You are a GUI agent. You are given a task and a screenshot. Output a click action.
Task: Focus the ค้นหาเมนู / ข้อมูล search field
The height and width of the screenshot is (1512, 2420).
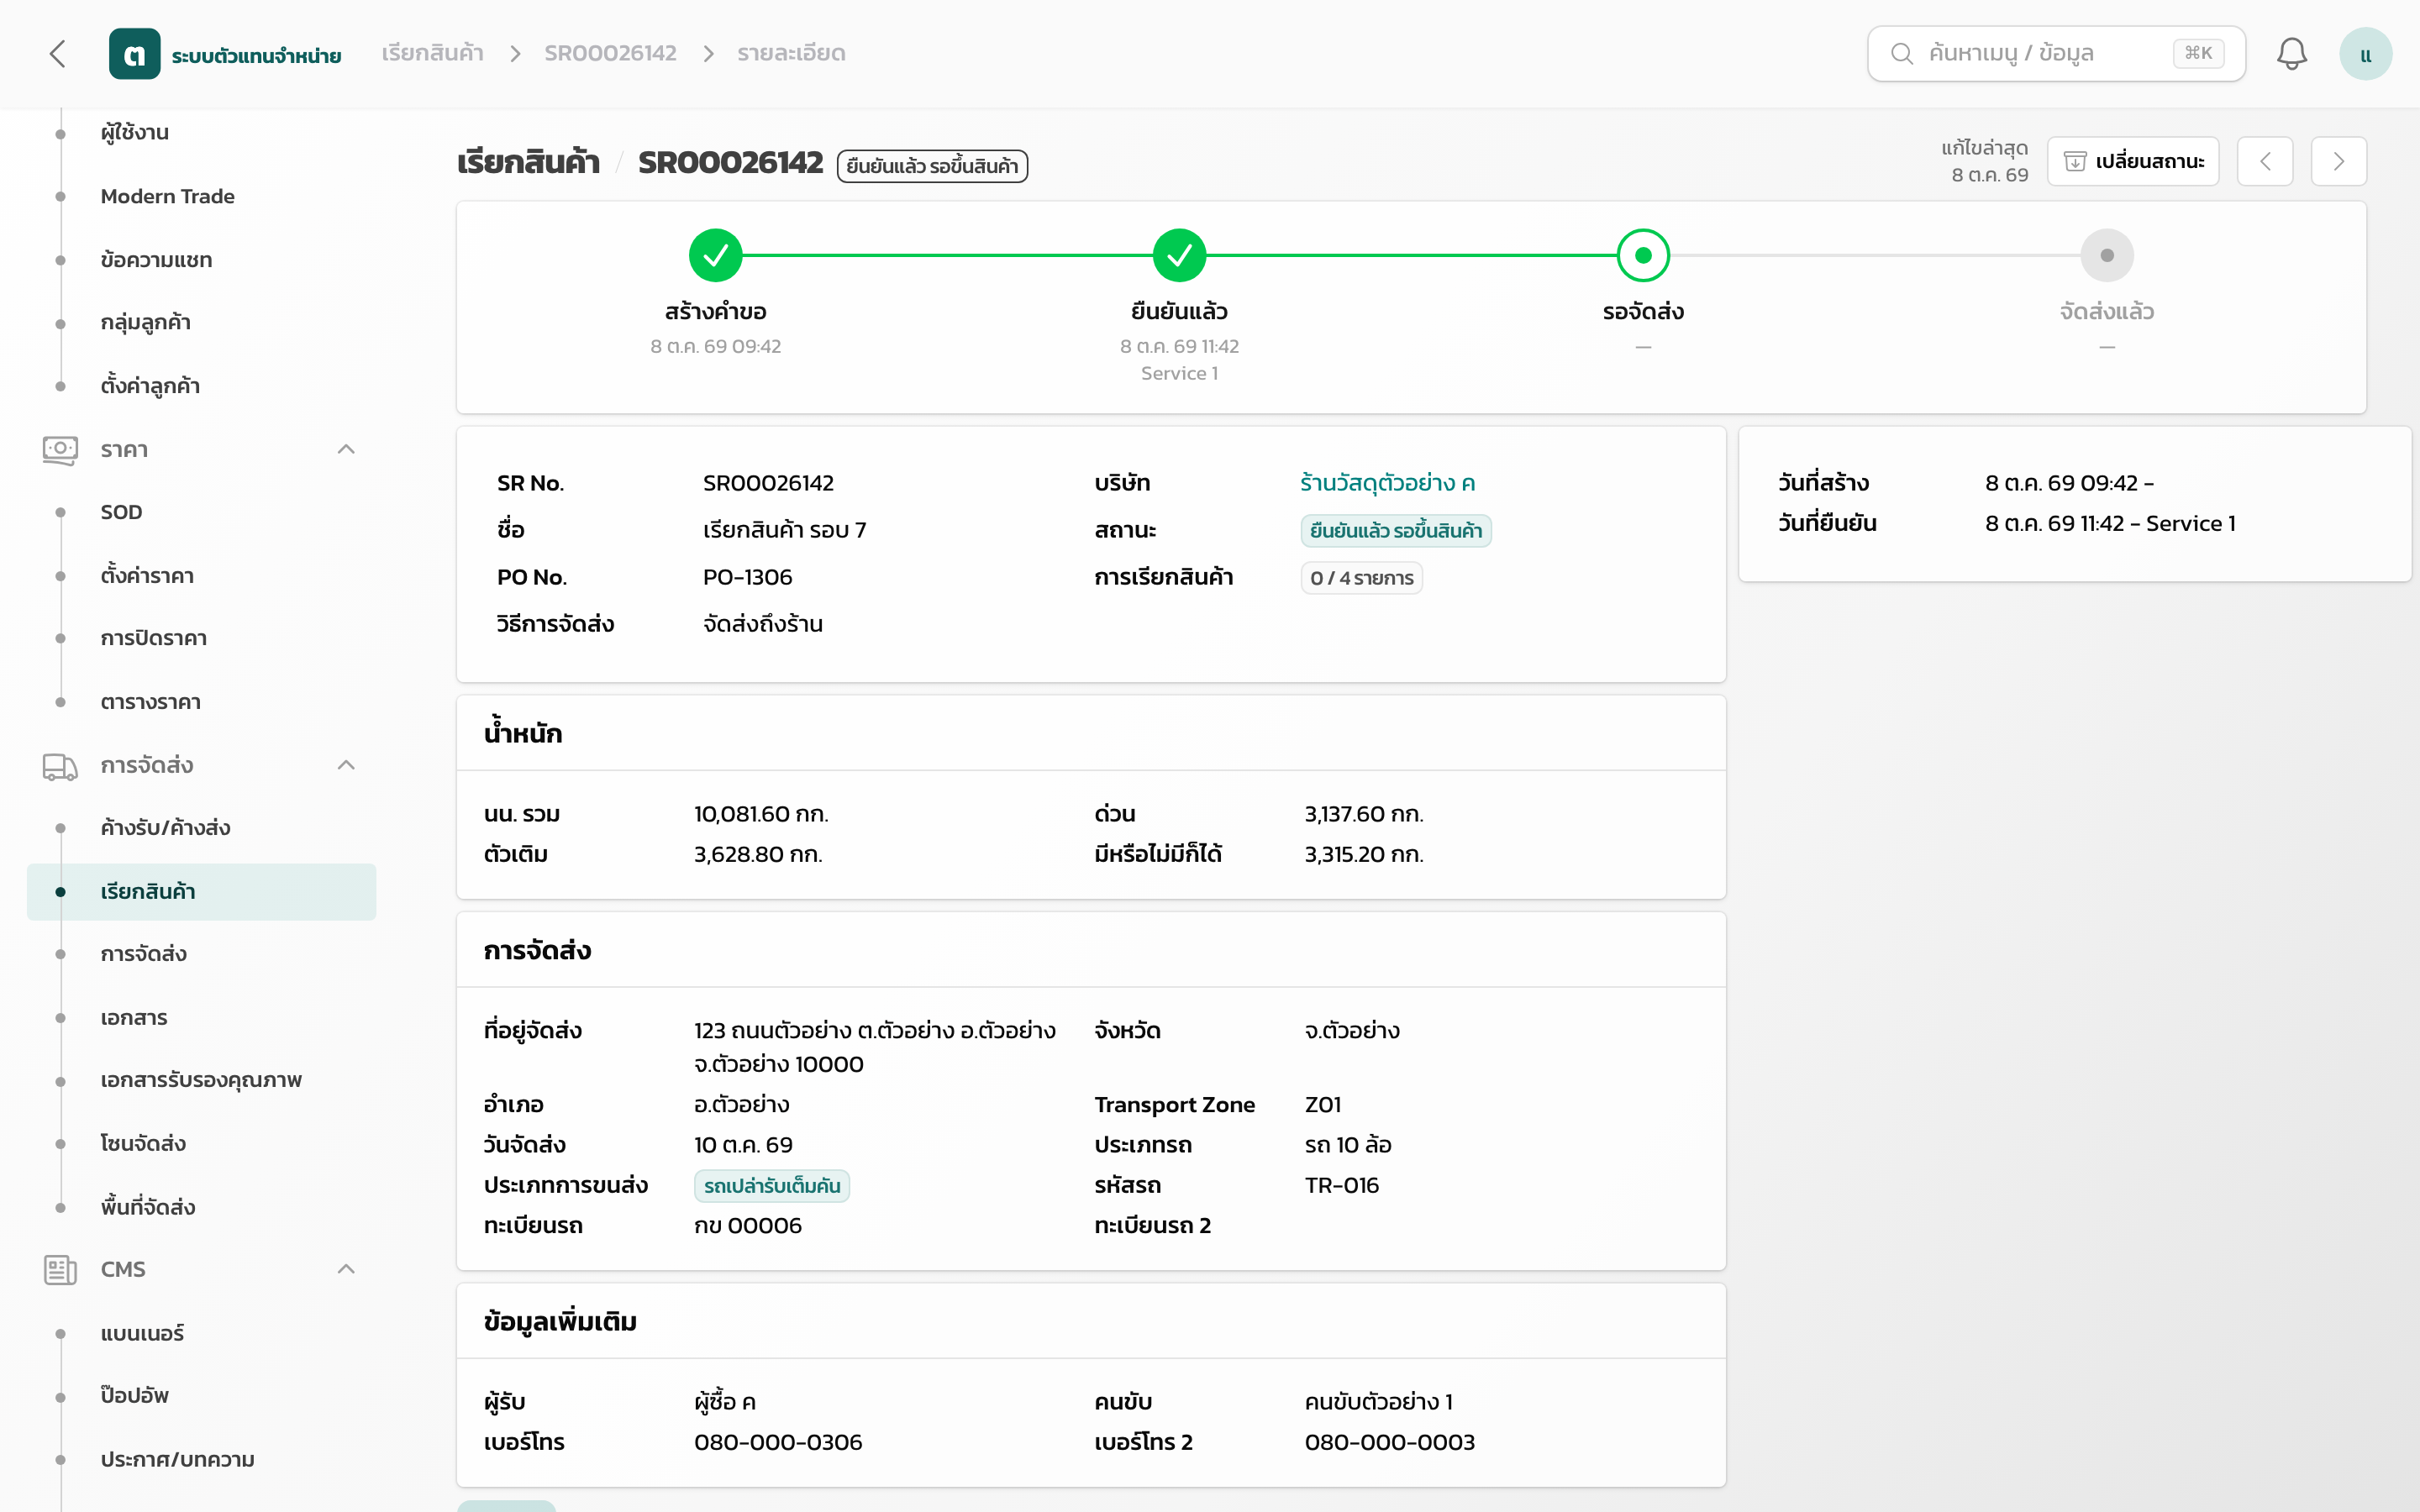coord(2056,54)
